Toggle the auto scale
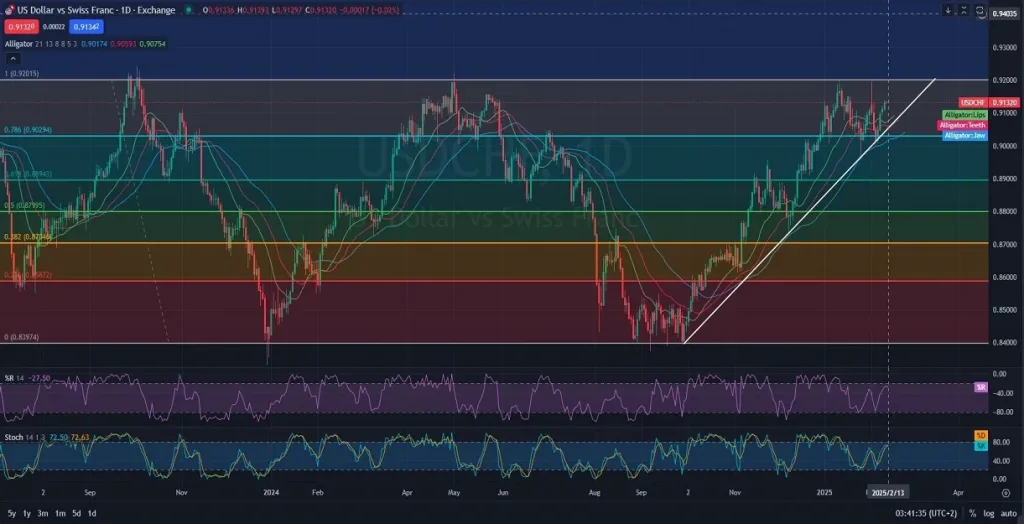This screenshot has width=1024, height=524. pyautogui.click(x=1008, y=514)
